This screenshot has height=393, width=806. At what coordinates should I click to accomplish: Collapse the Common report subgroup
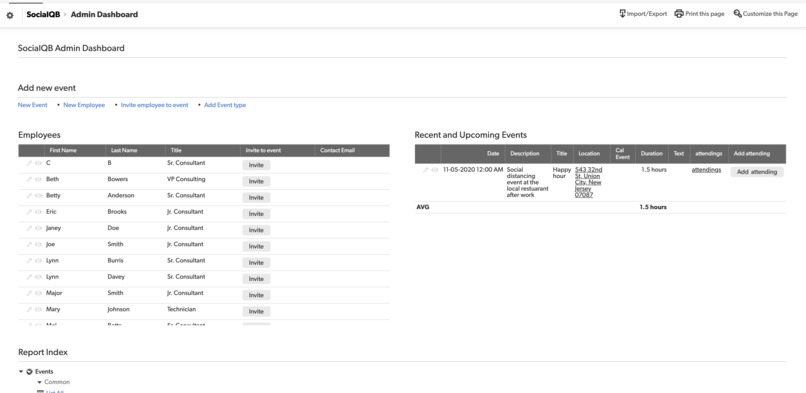(x=39, y=382)
